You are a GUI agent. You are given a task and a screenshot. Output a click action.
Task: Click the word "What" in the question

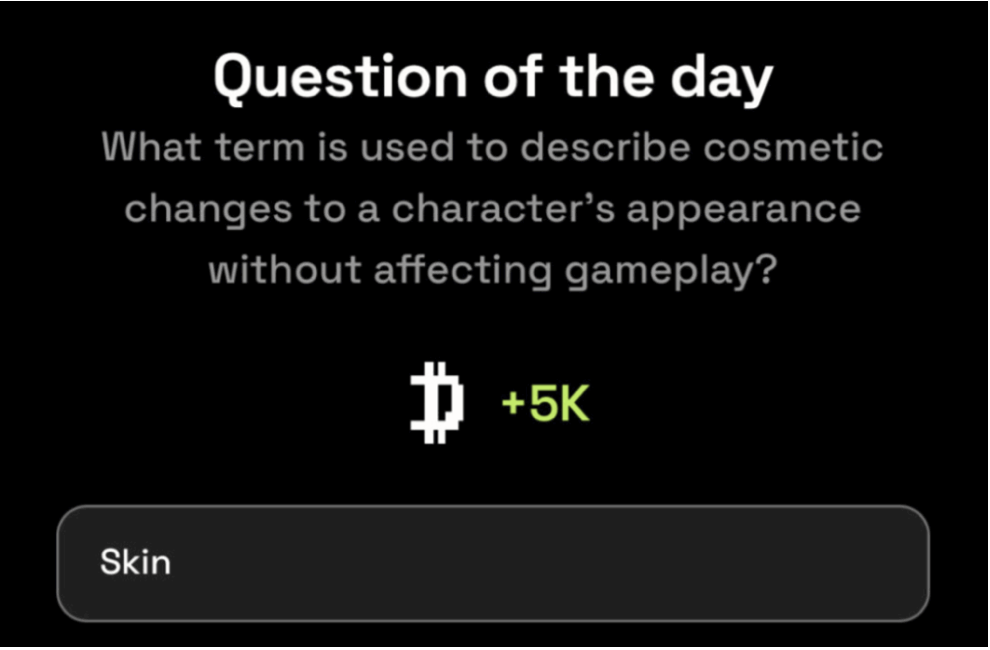point(149,149)
